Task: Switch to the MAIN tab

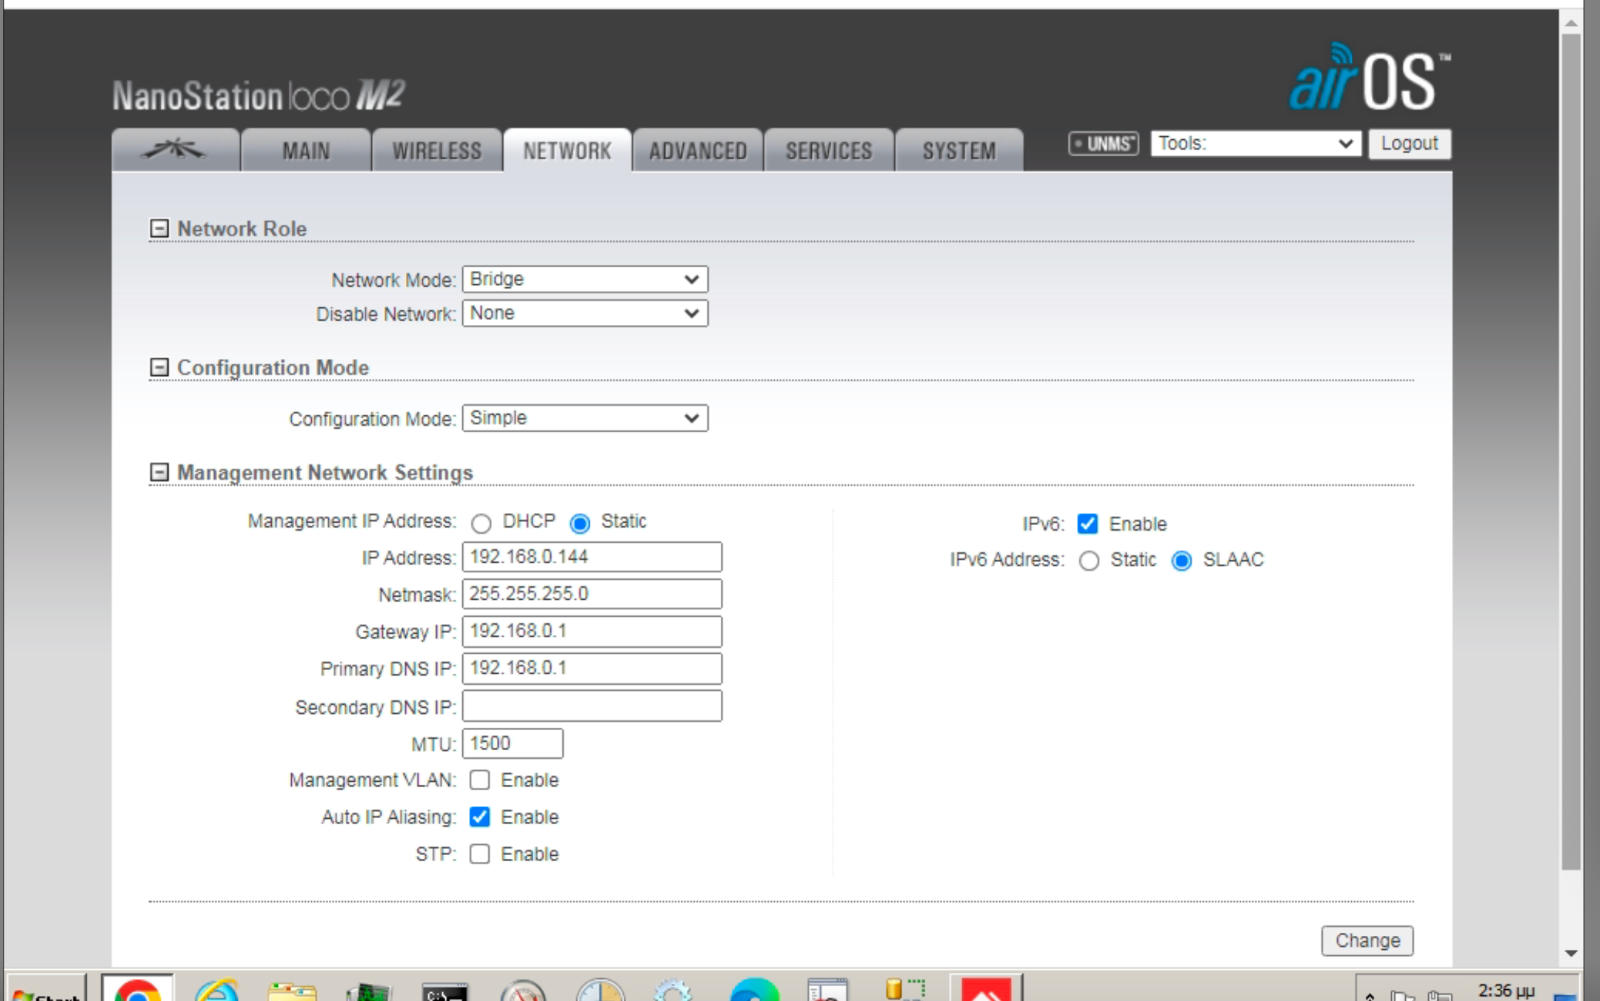Action: [x=306, y=150]
